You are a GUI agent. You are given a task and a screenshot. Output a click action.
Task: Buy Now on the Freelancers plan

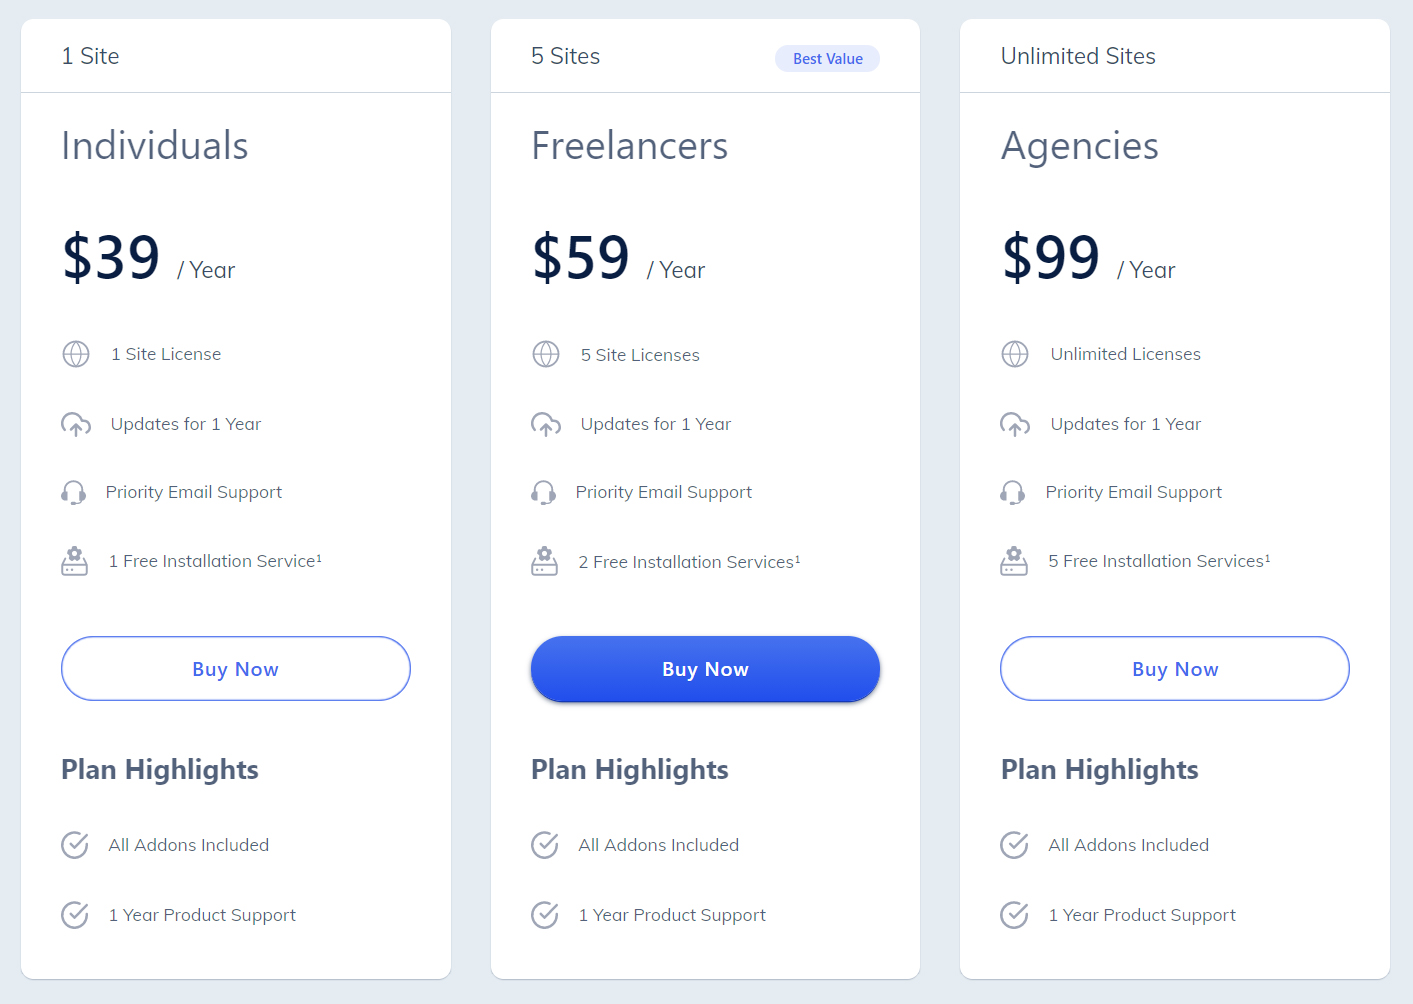705,668
